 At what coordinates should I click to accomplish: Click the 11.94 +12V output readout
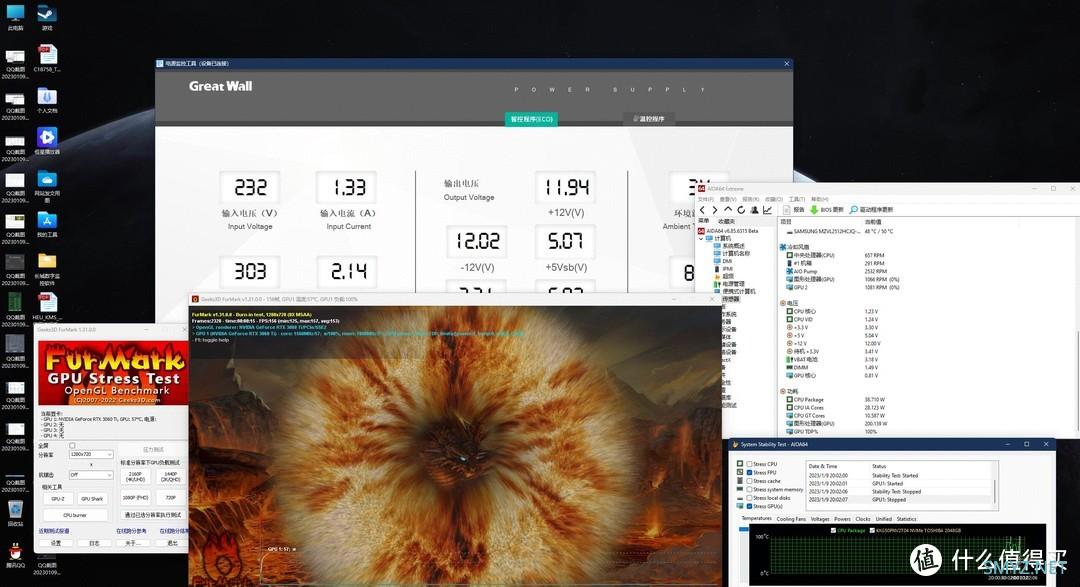tap(565, 187)
